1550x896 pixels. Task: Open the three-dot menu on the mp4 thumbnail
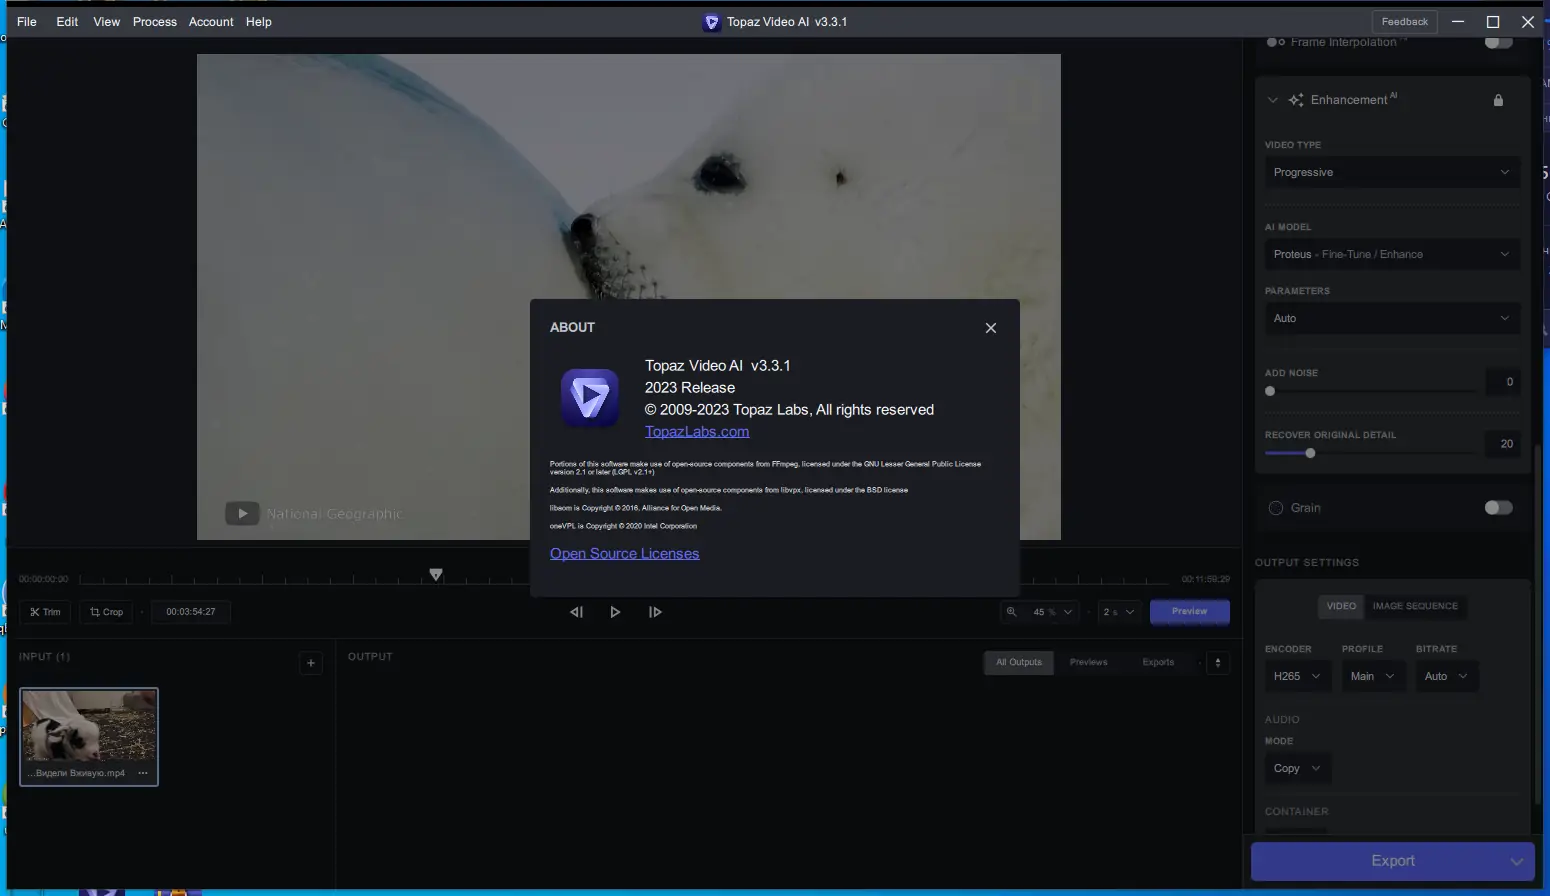click(143, 773)
